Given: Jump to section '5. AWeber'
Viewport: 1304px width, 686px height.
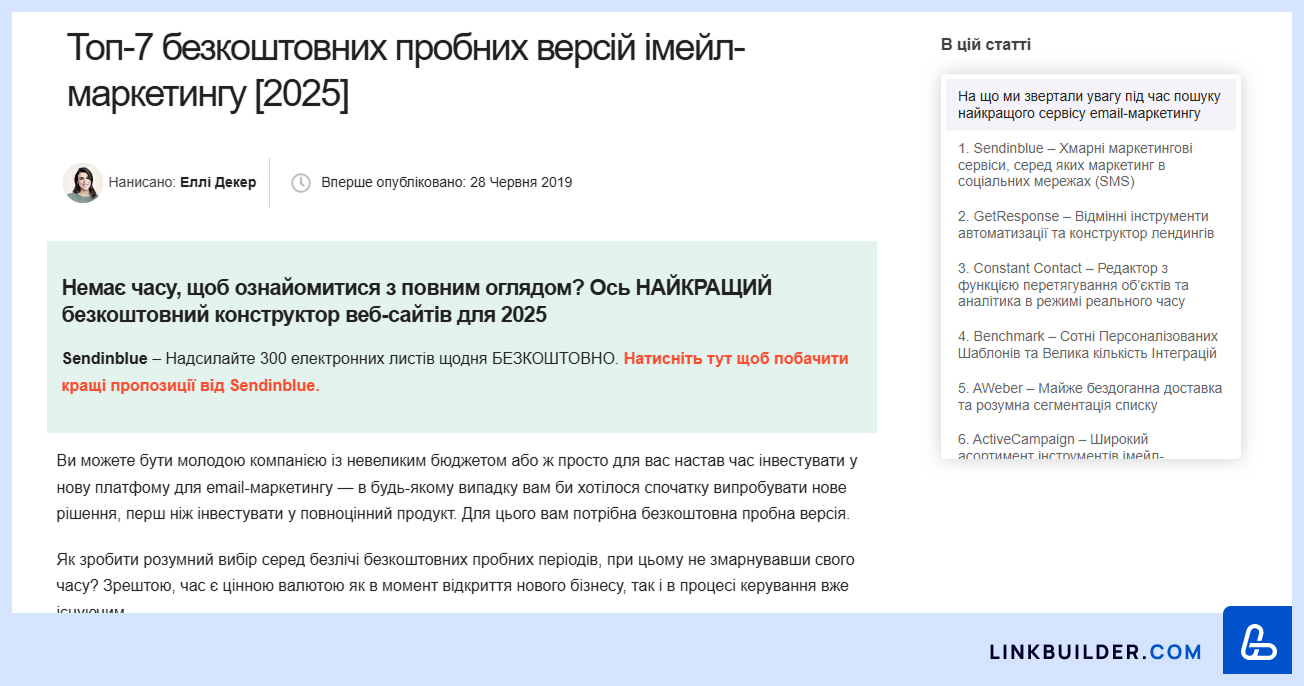Looking at the screenshot, I should (x=1091, y=397).
